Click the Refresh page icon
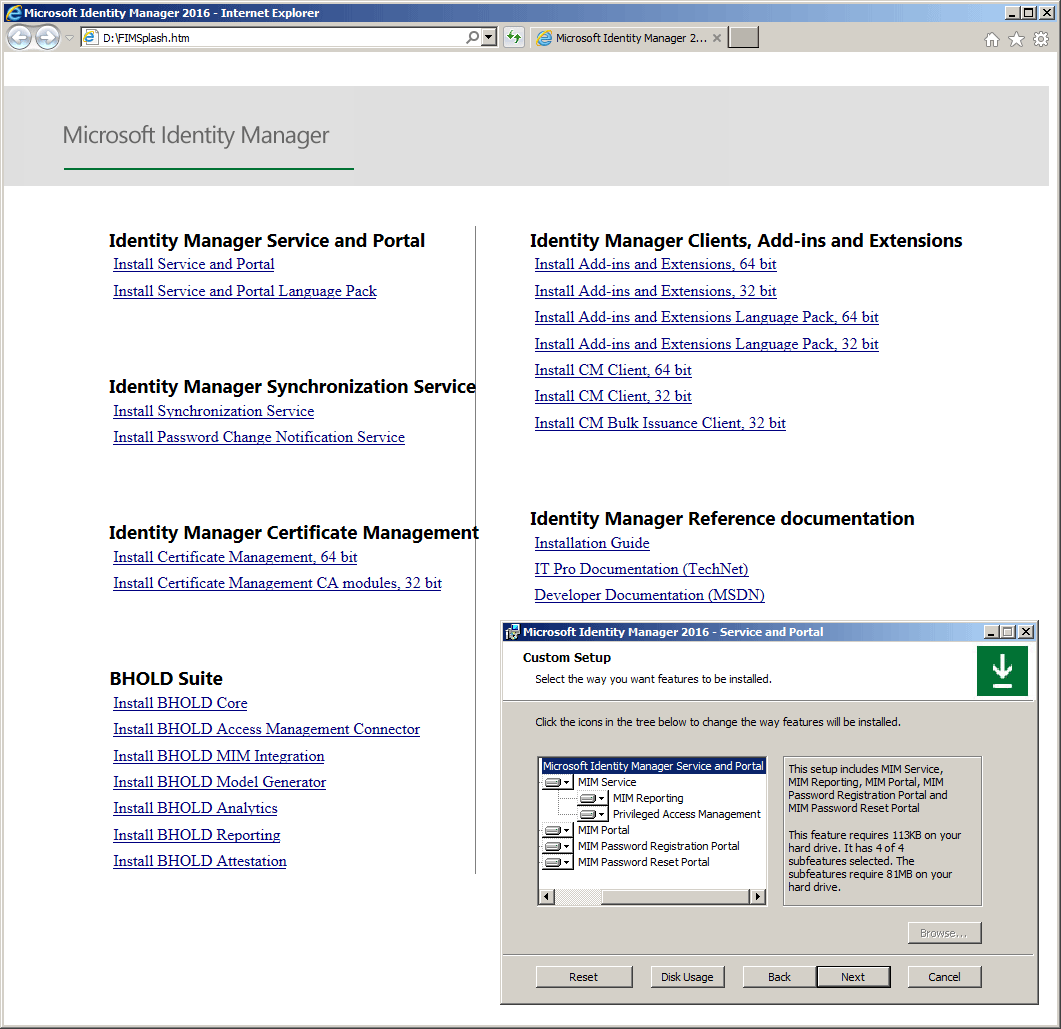Viewport: 1061px width, 1029px height. [514, 38]
